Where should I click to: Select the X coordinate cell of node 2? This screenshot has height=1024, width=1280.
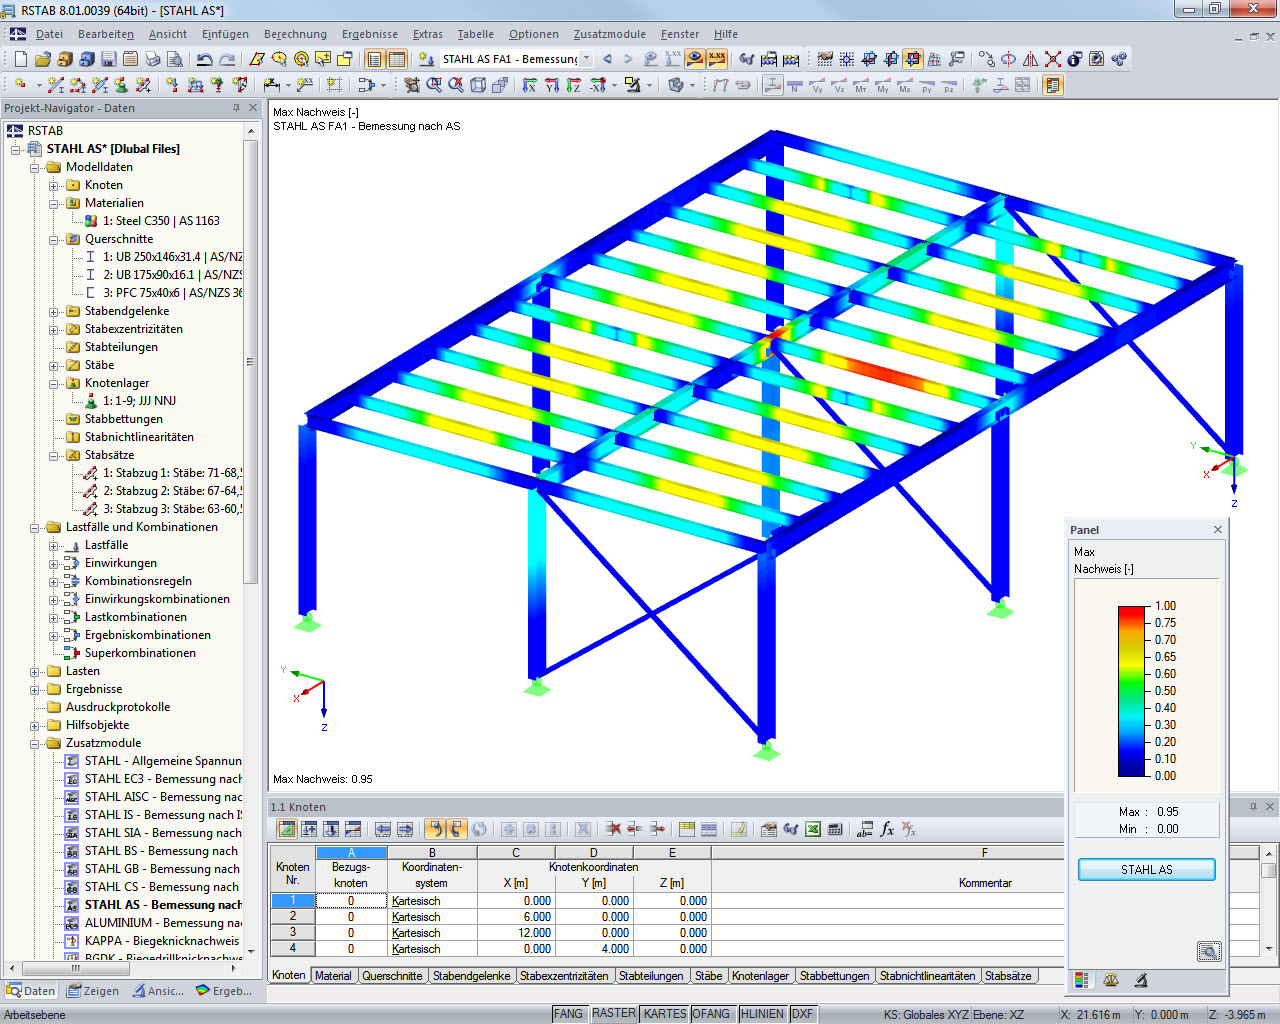tap(515, 917)
